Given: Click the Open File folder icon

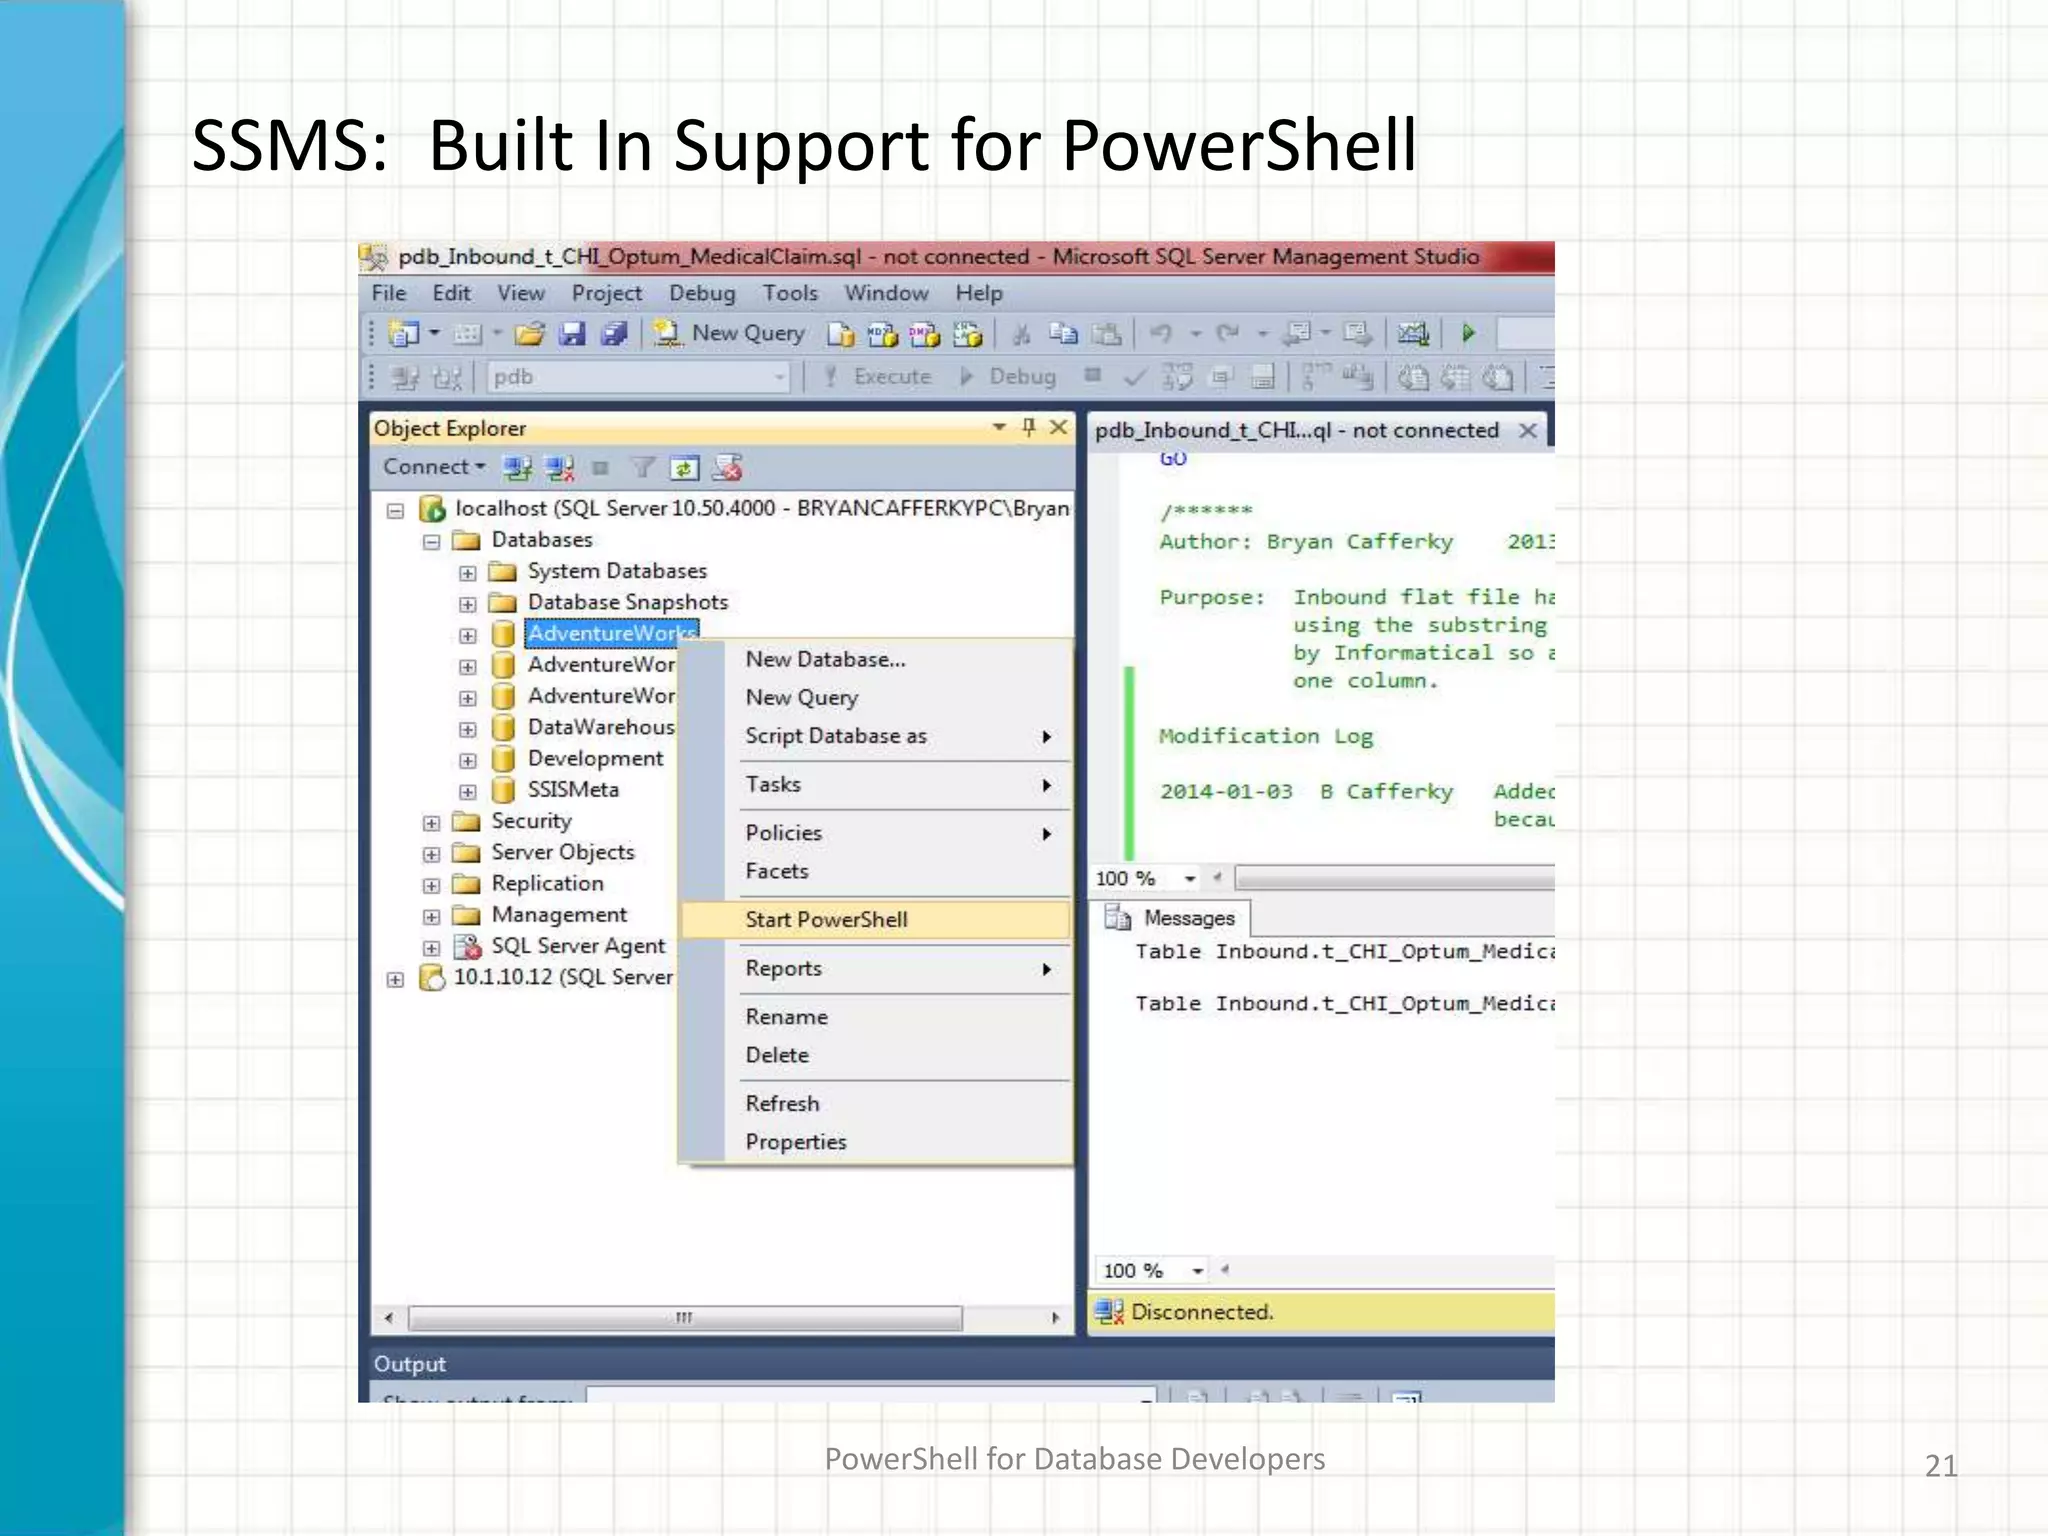Looking at the screenshot, I should point(530,333).
